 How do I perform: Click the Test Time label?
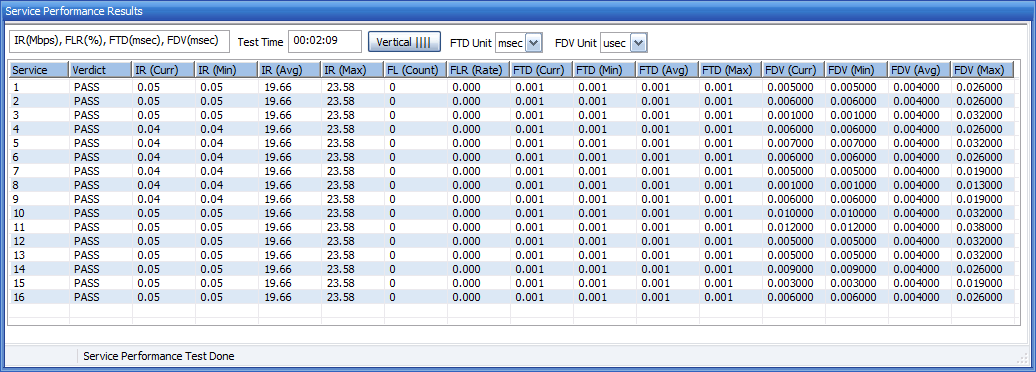tap(260, 42)
